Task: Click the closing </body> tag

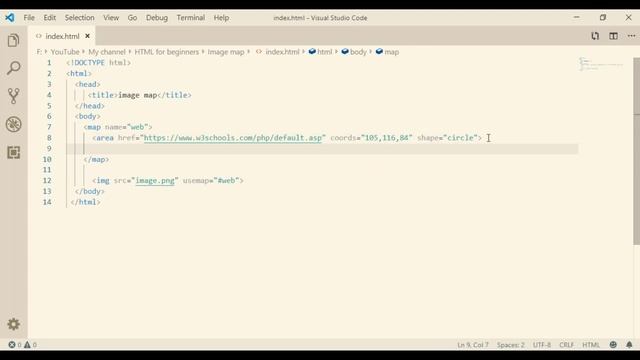Action: pyautogui.click(x=90, y=191)
